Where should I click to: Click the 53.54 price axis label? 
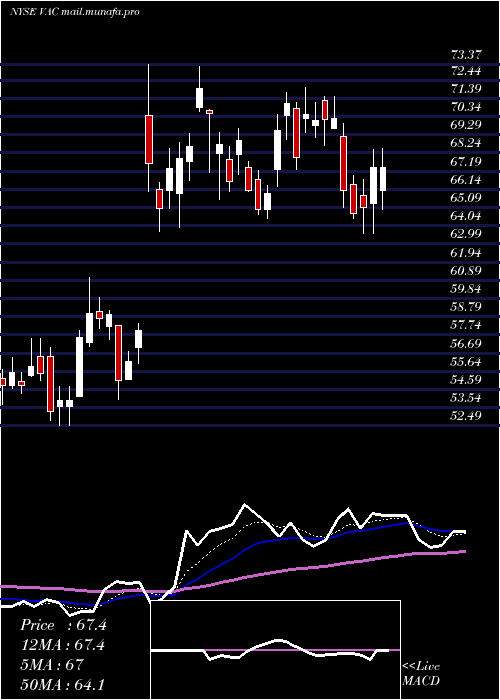point(467,398)
